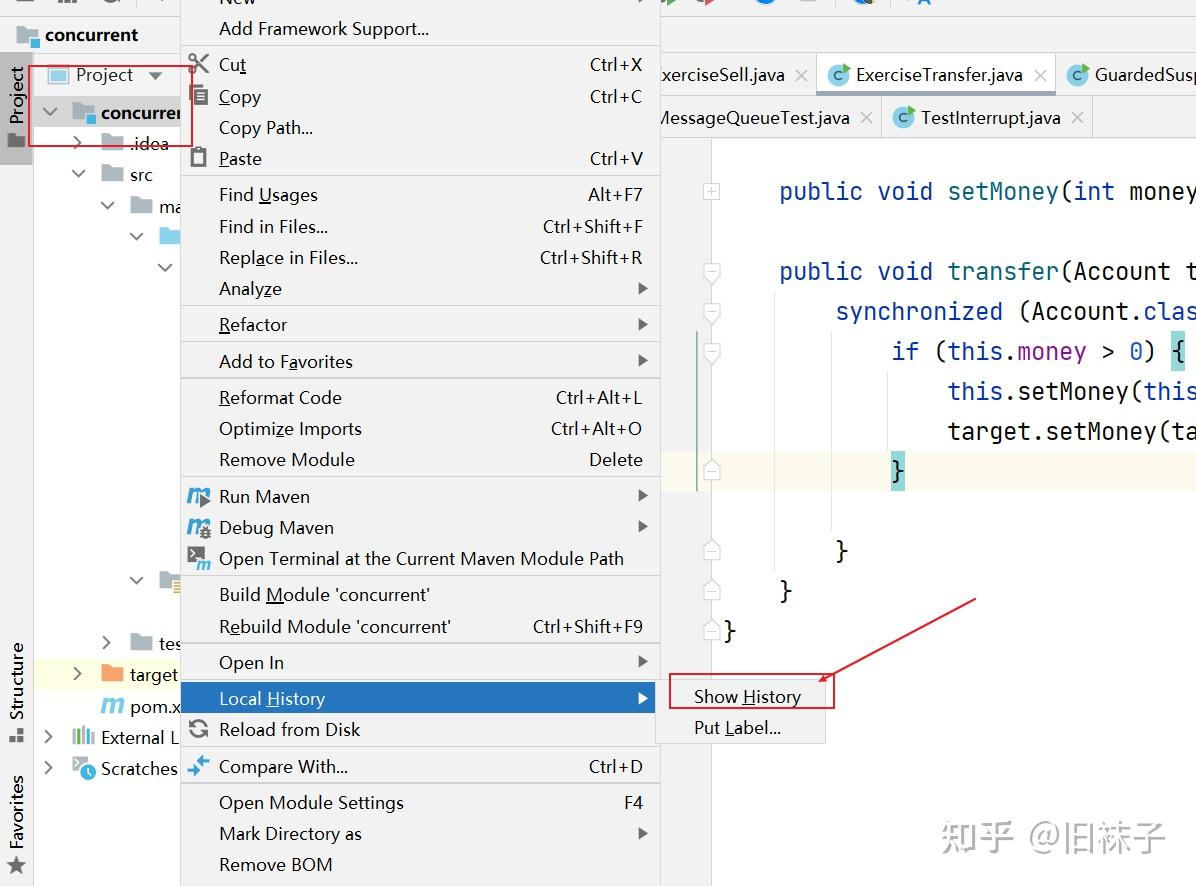Close the ExerciseTransfer.java tab
Screen dimensions: 1196x886
(x=1040, y=75)
